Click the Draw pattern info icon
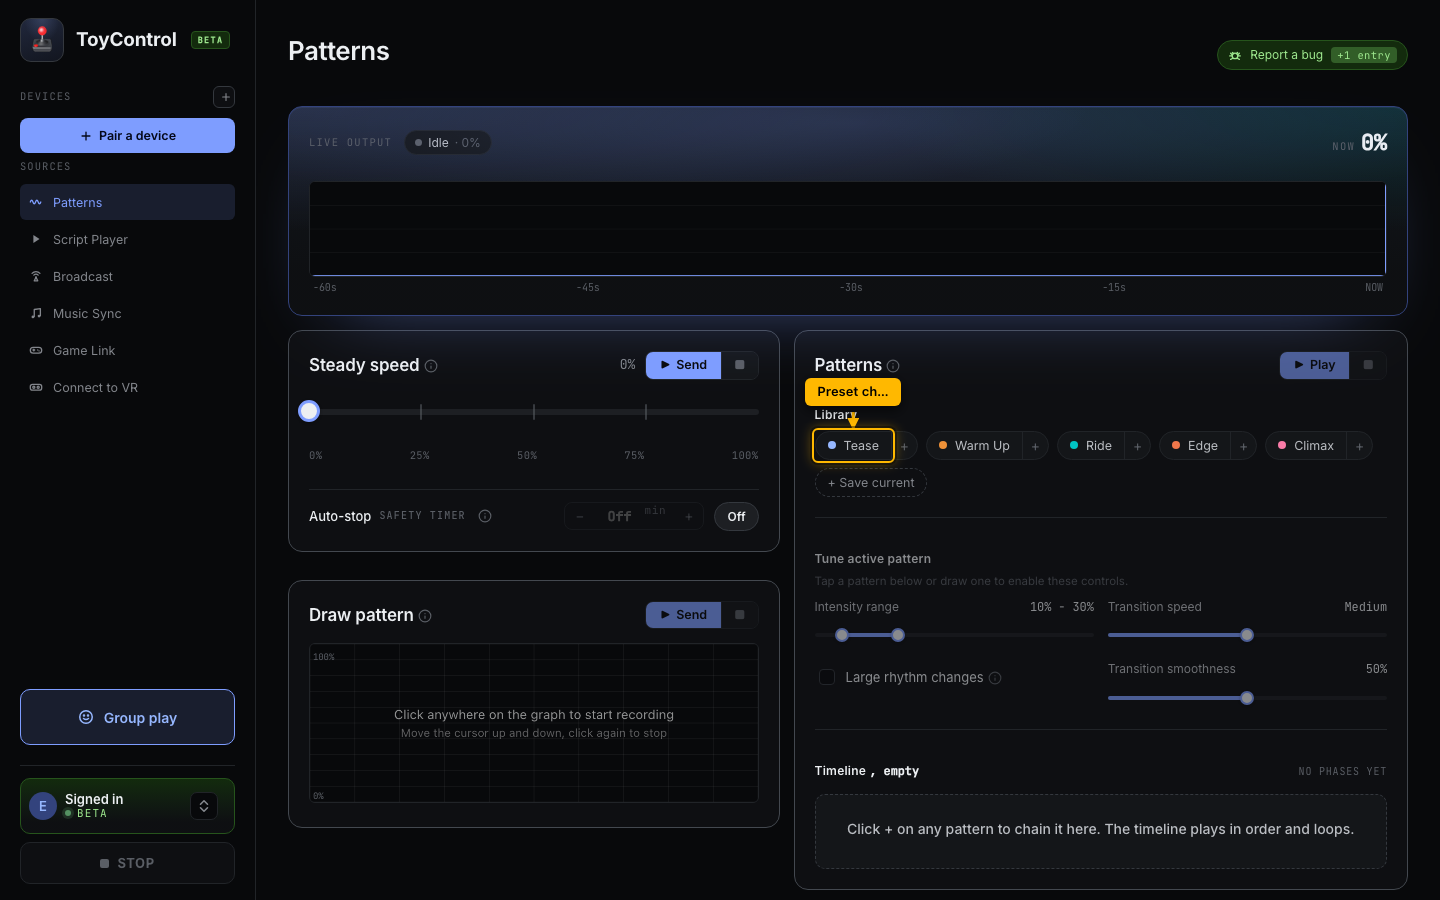Viewport: 1440px width, 900px height. [425, 616]
